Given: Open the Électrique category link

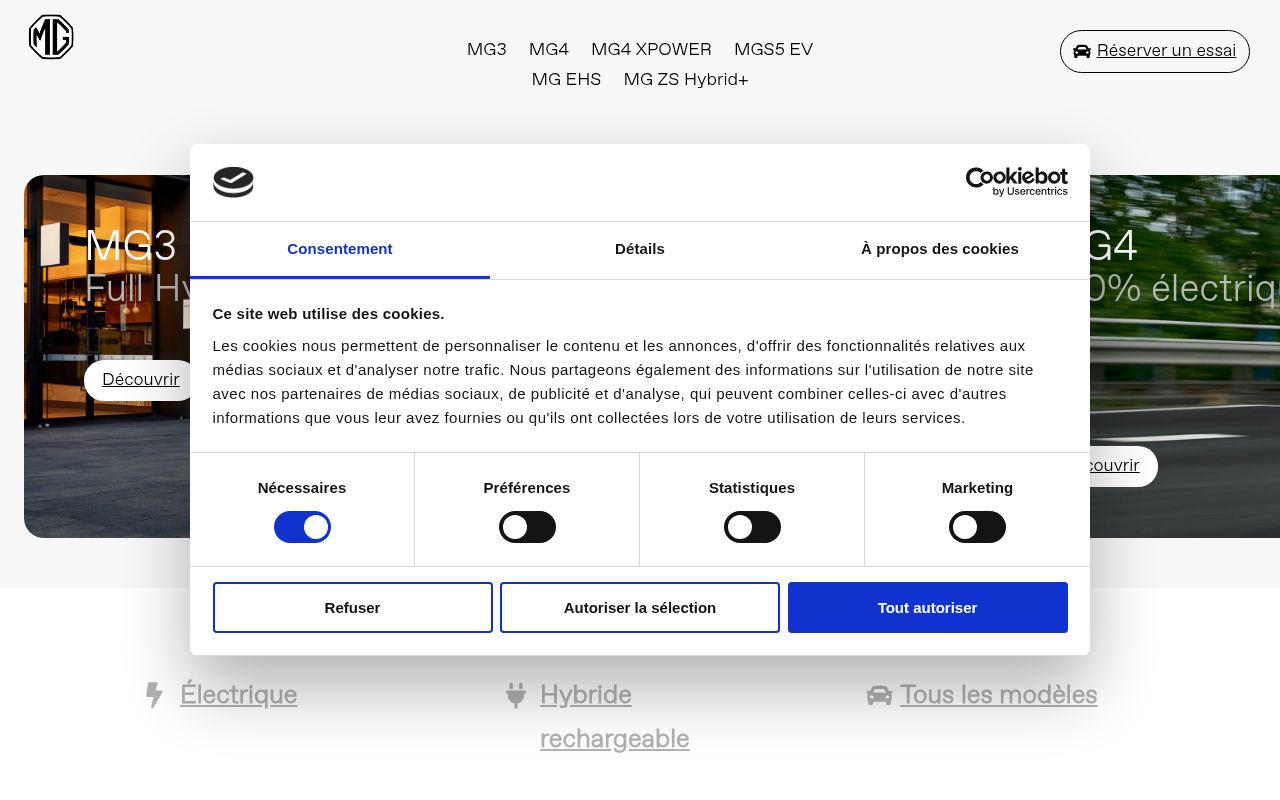Looking at the screenshot, I should (238, 695).
